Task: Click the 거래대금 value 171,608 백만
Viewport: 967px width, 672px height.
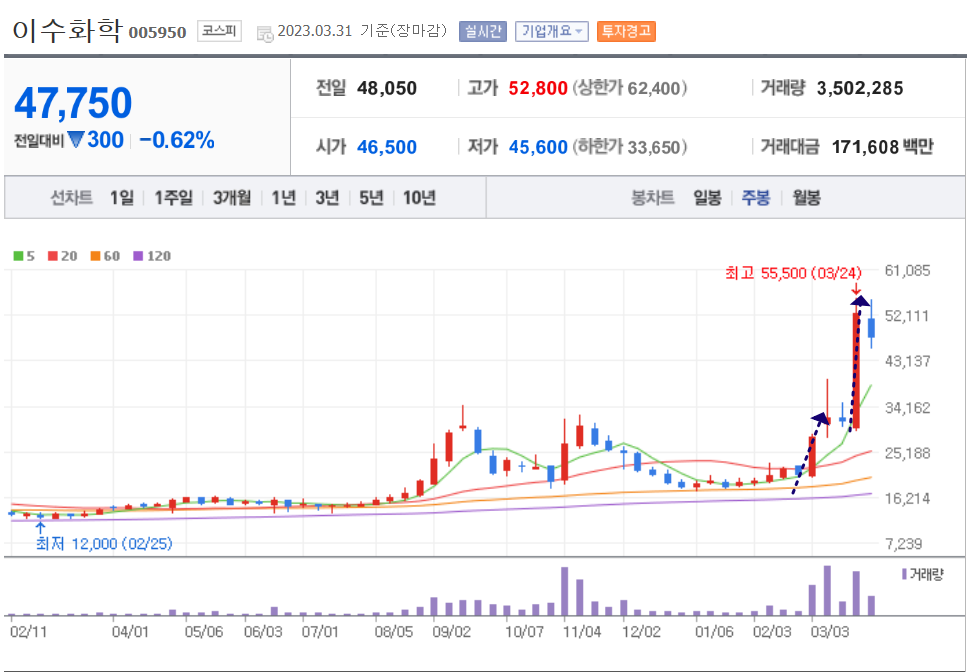Action: [883, 147]
